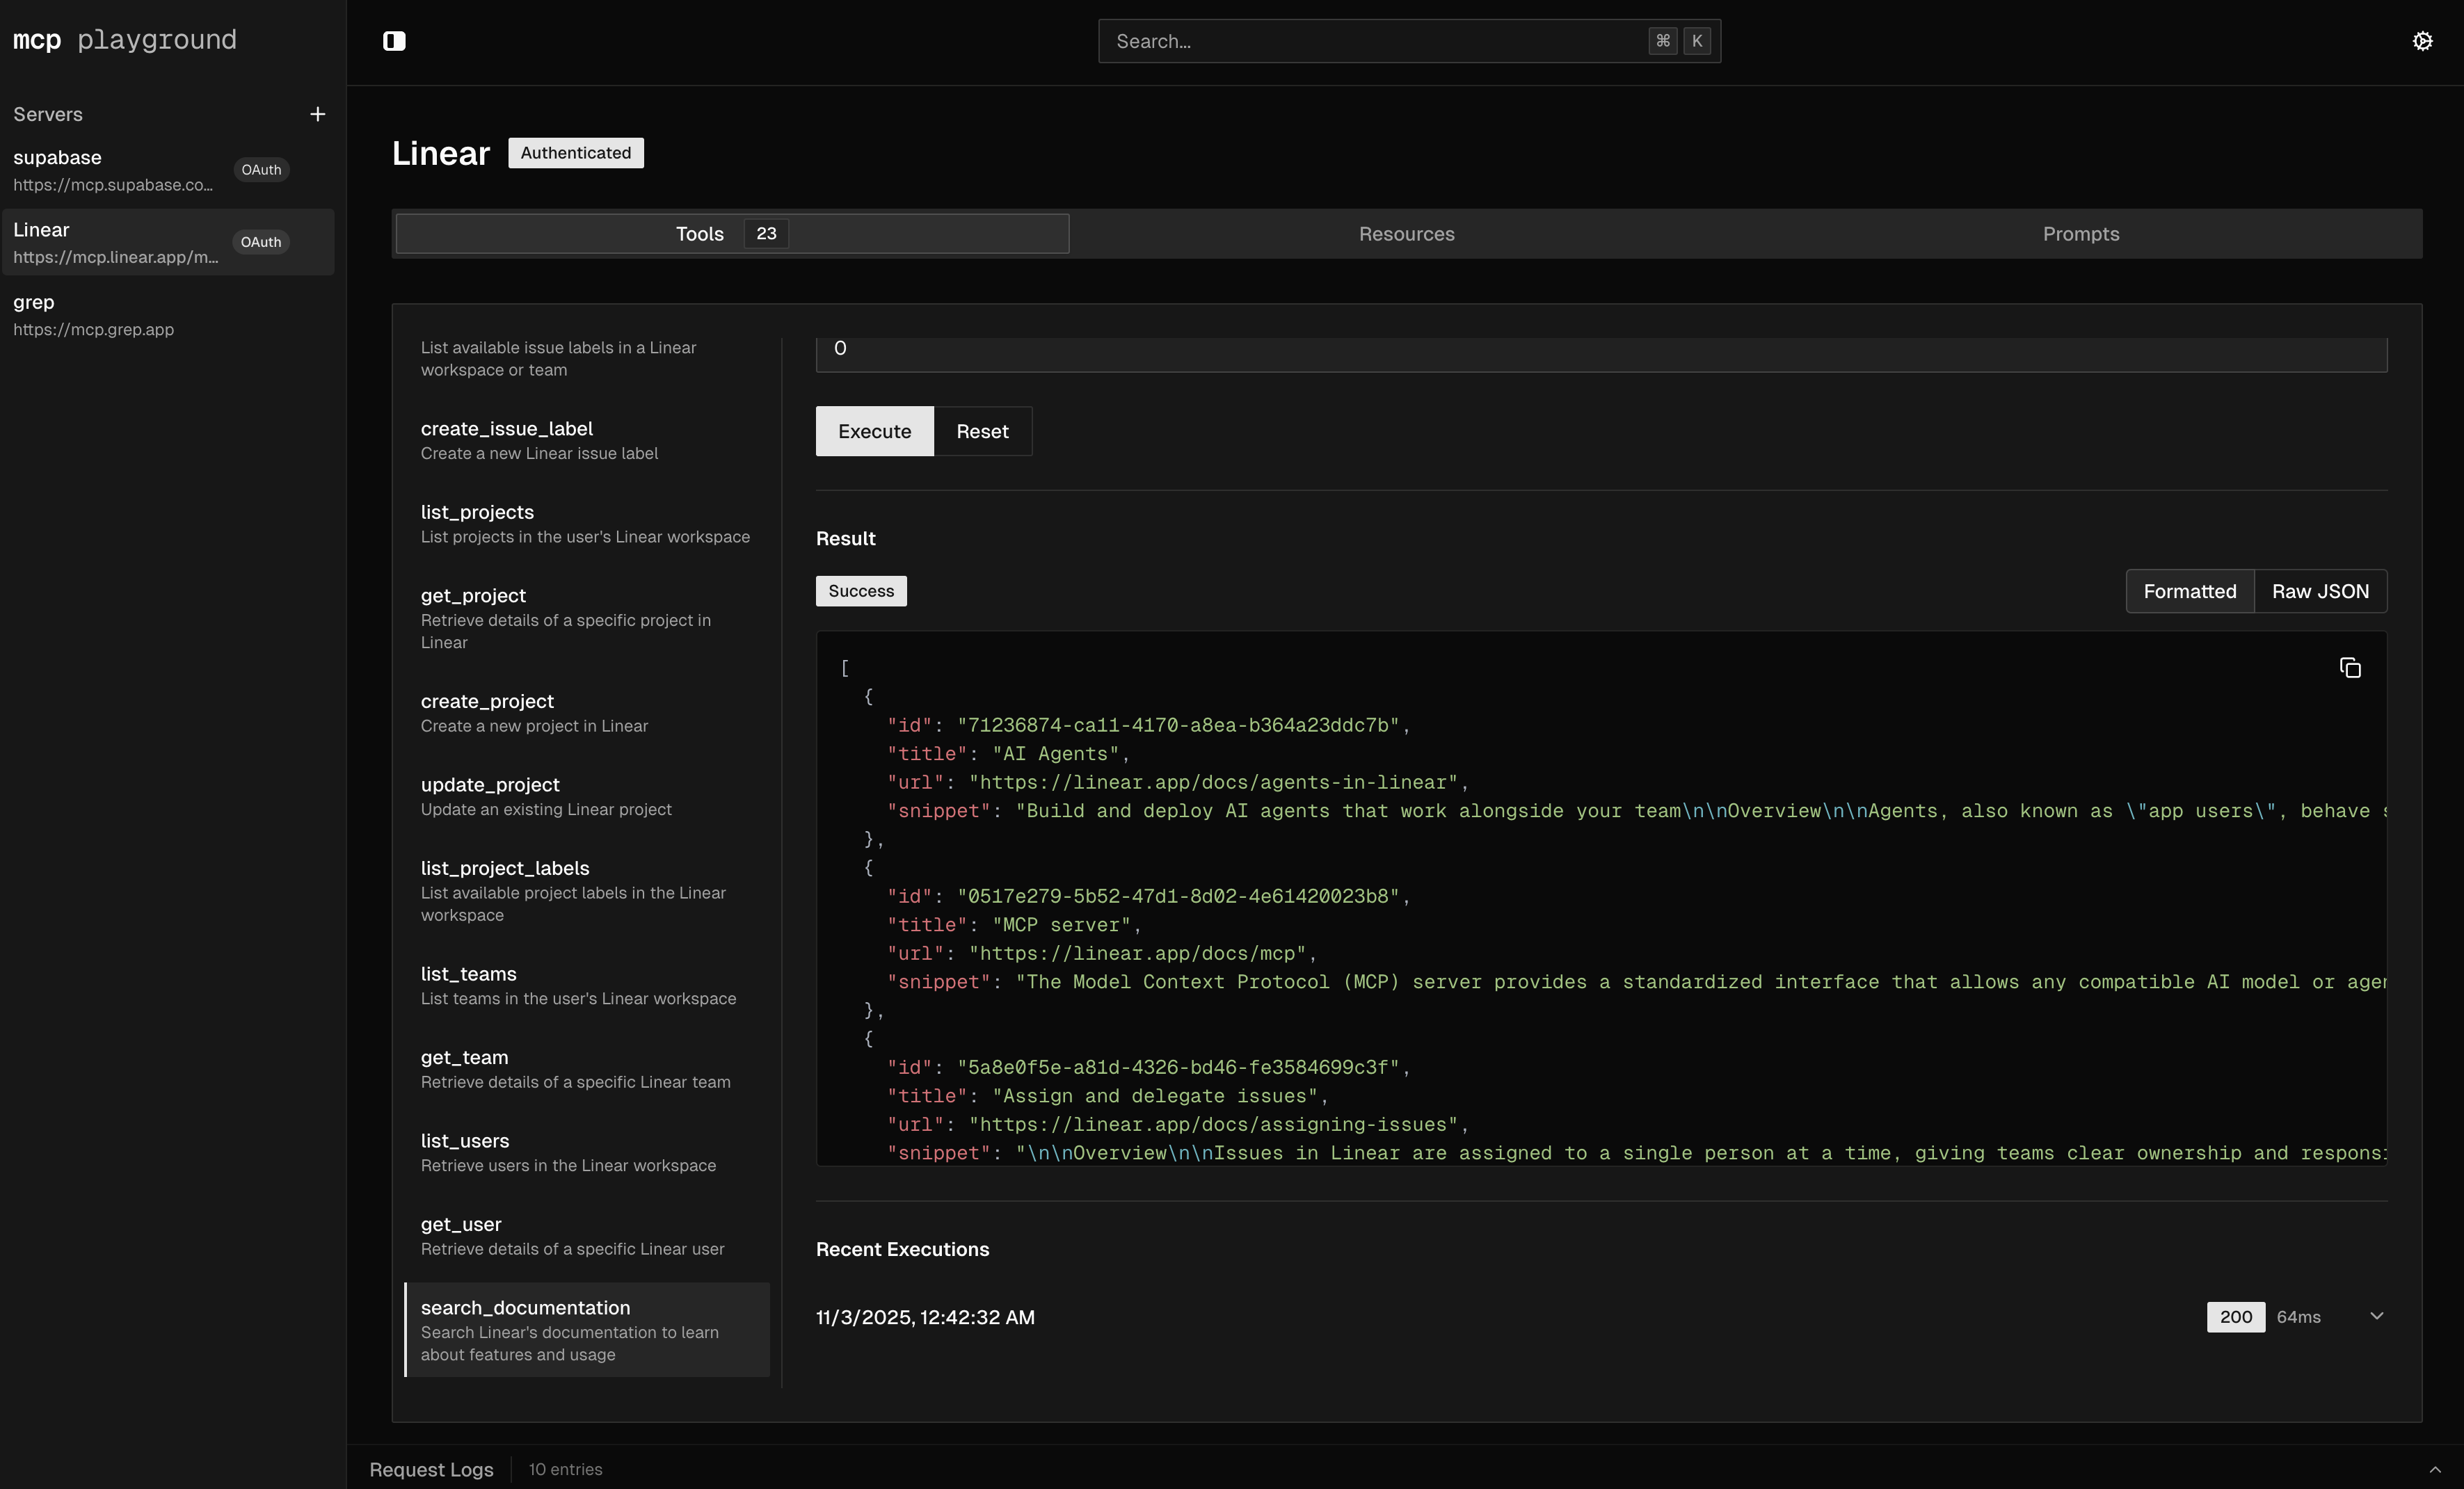Switch to the Resources tab
Screen dimensions: 2464x1489
coord(1406,234)
